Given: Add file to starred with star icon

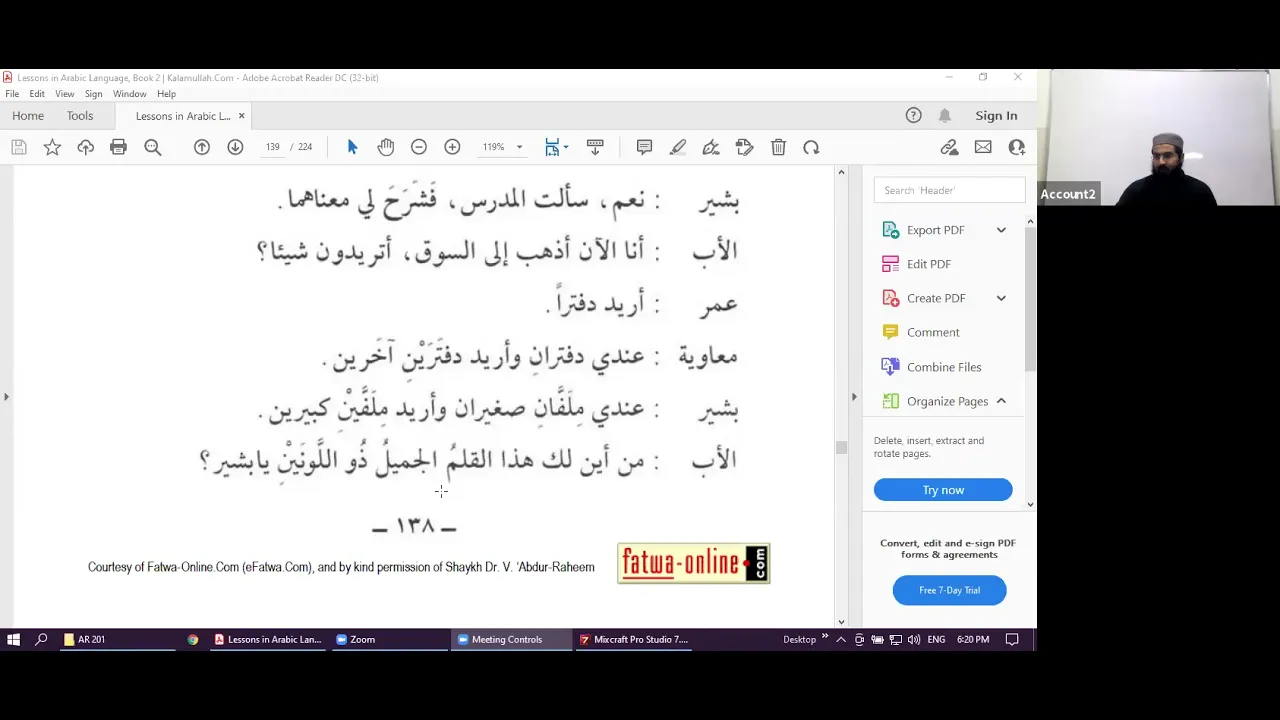Looking at the screenshot, I should [52, 147].
